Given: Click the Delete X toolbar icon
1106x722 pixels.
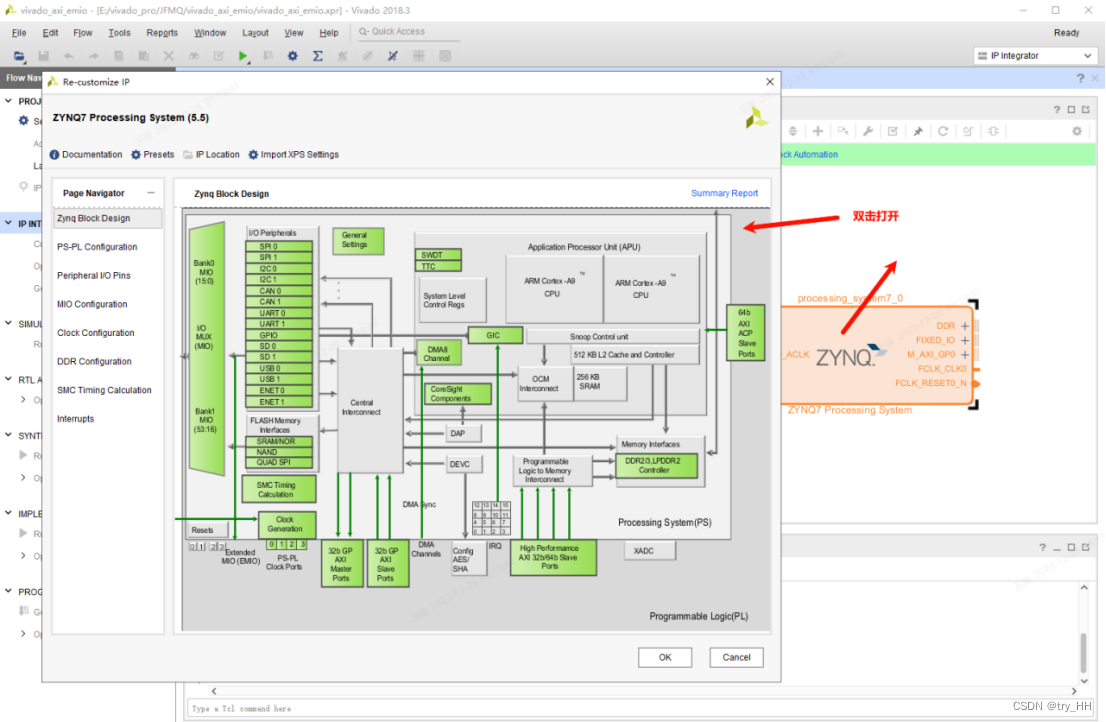Looking at the screenshot, I should click(x=169, y=56).
